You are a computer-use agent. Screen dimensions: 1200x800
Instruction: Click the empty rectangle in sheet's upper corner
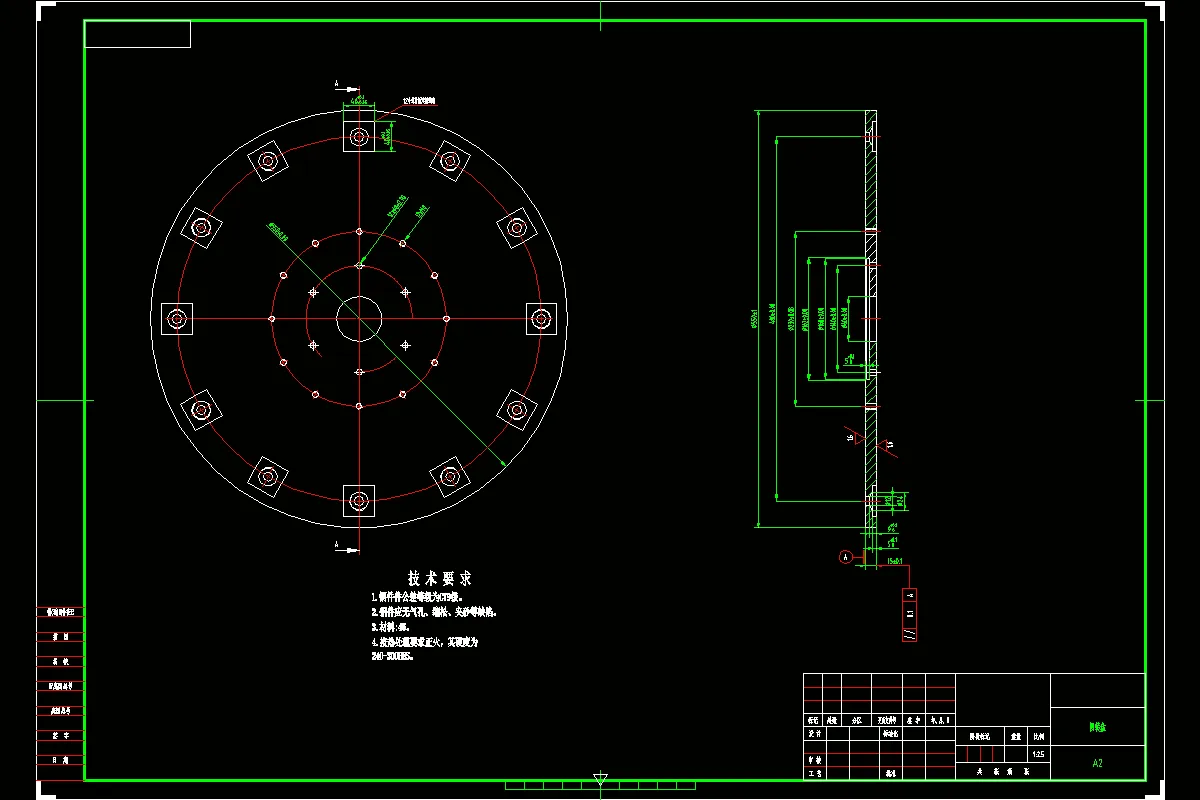(138, 35)
